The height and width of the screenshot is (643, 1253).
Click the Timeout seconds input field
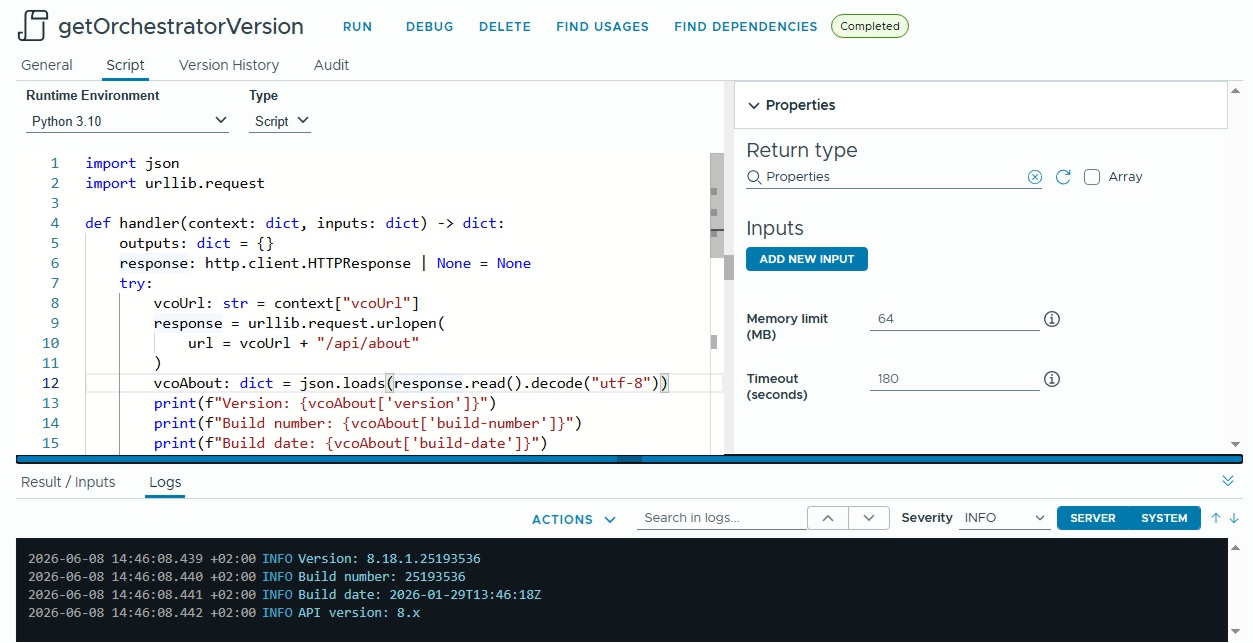point(954,379)
